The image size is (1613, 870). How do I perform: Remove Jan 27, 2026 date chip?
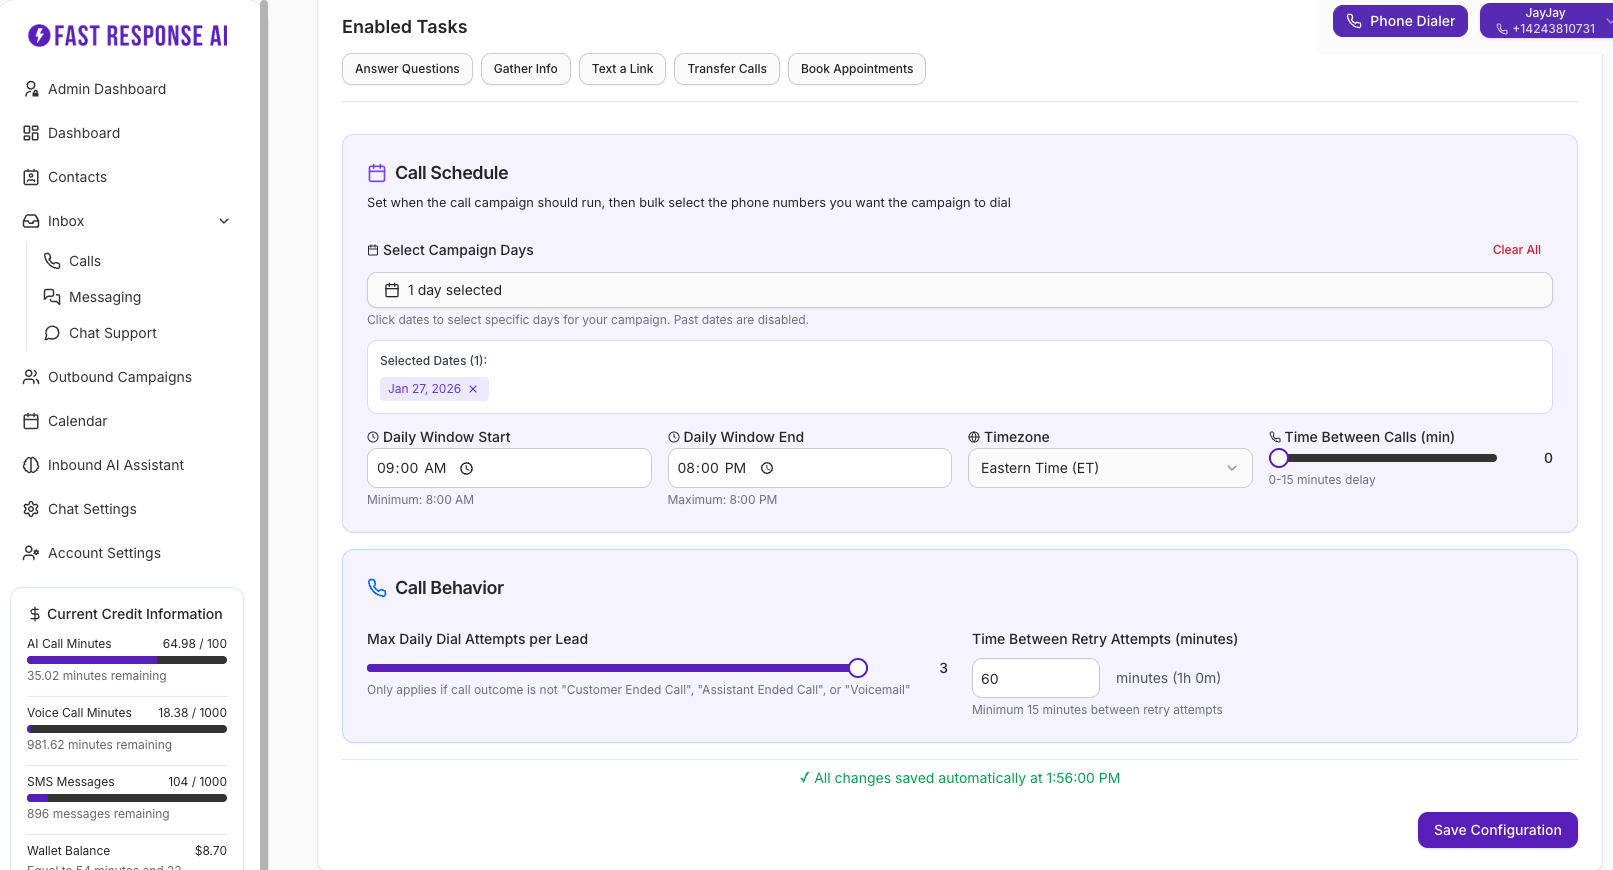click(x=473, y=389)
